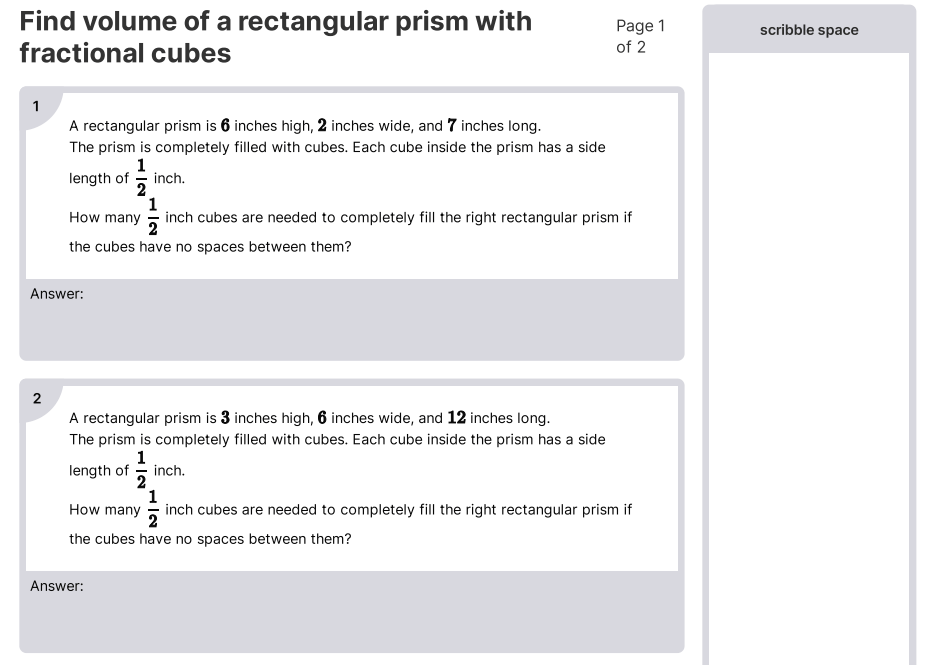Click the bold 2 in "2 inches wide"

322,126
